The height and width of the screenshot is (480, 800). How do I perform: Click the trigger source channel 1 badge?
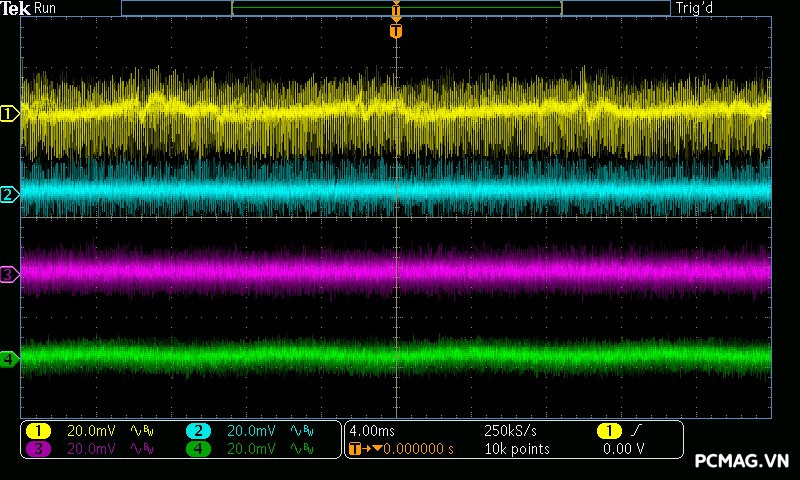608,430
